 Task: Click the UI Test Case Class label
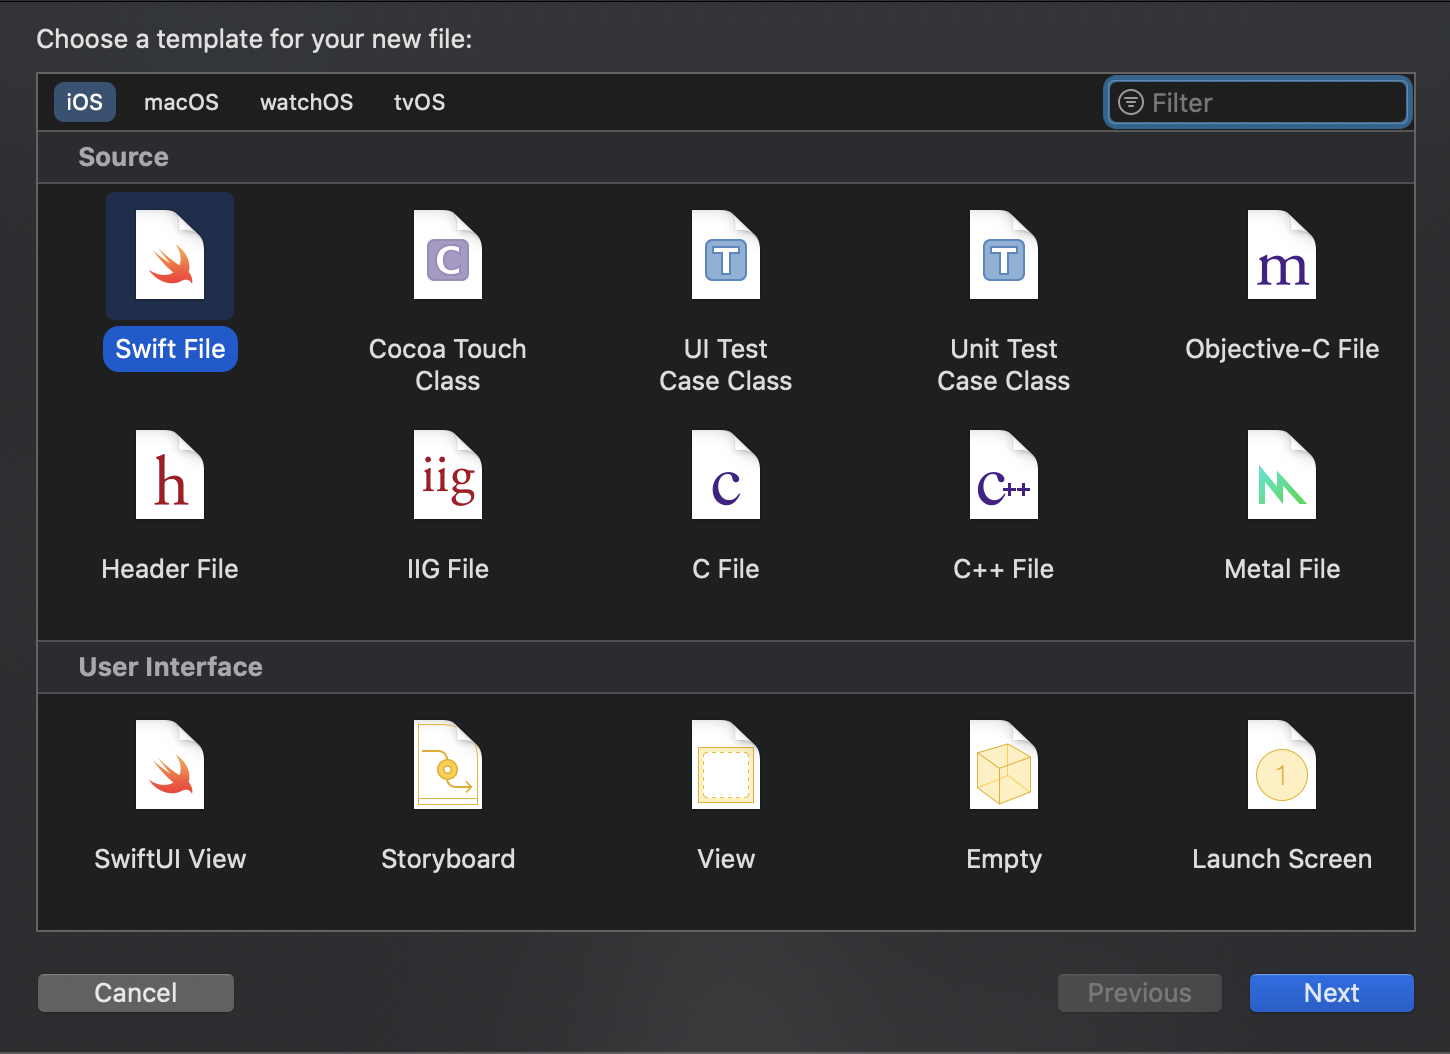pos(726,365)
